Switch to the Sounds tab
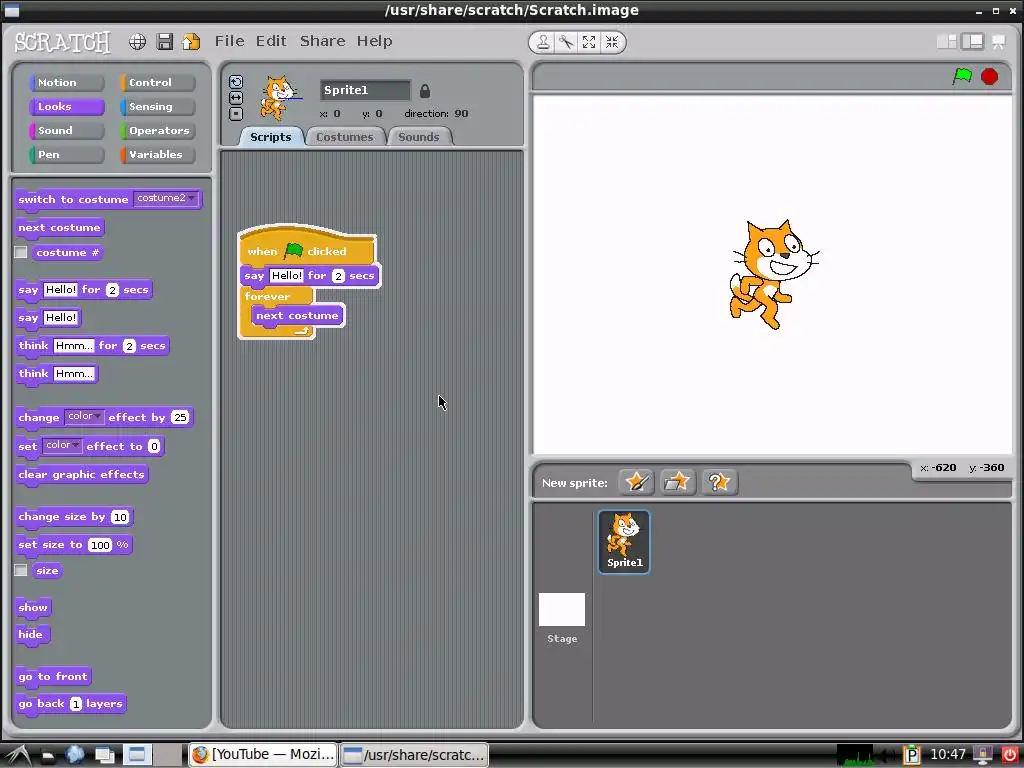This screenshot has width=1024, height=768. 419,136
